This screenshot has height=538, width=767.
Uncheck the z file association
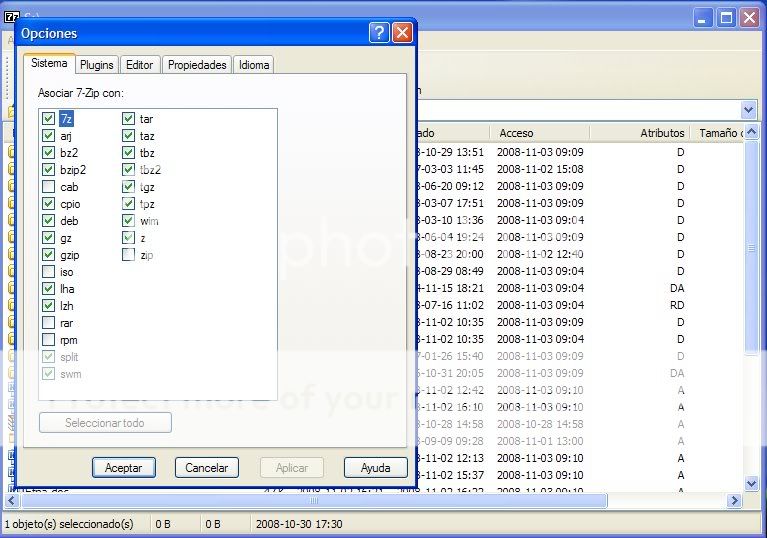[128, 238]
